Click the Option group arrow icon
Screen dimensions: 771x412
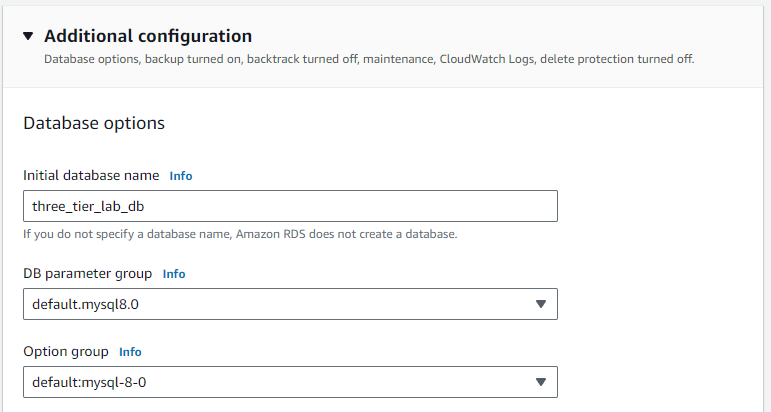click(541, 382)
